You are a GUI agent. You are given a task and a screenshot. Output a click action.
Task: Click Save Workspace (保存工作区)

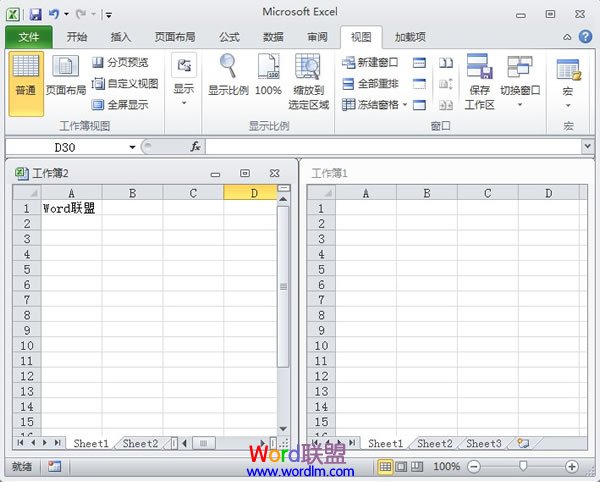[479, 82]
